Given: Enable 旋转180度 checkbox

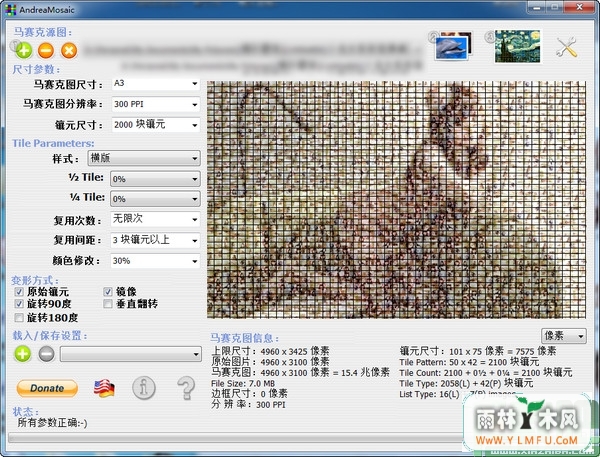Looking at the screenshot, I should tap(19, 318).
